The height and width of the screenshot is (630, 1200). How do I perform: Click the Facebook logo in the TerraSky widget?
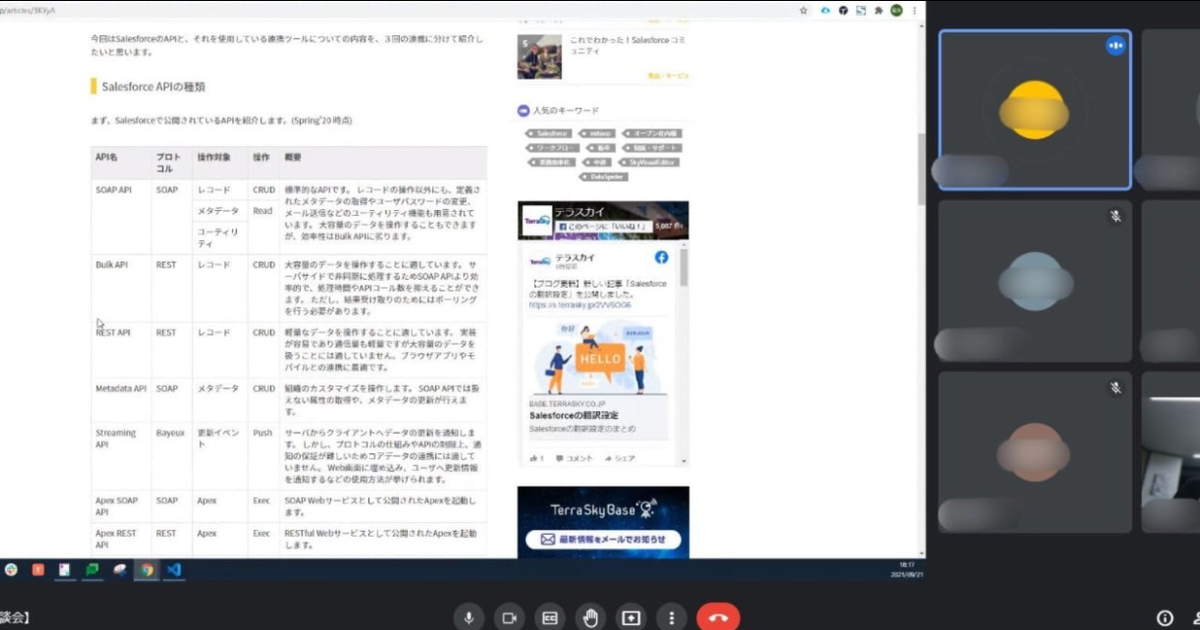tap(661, 258)
